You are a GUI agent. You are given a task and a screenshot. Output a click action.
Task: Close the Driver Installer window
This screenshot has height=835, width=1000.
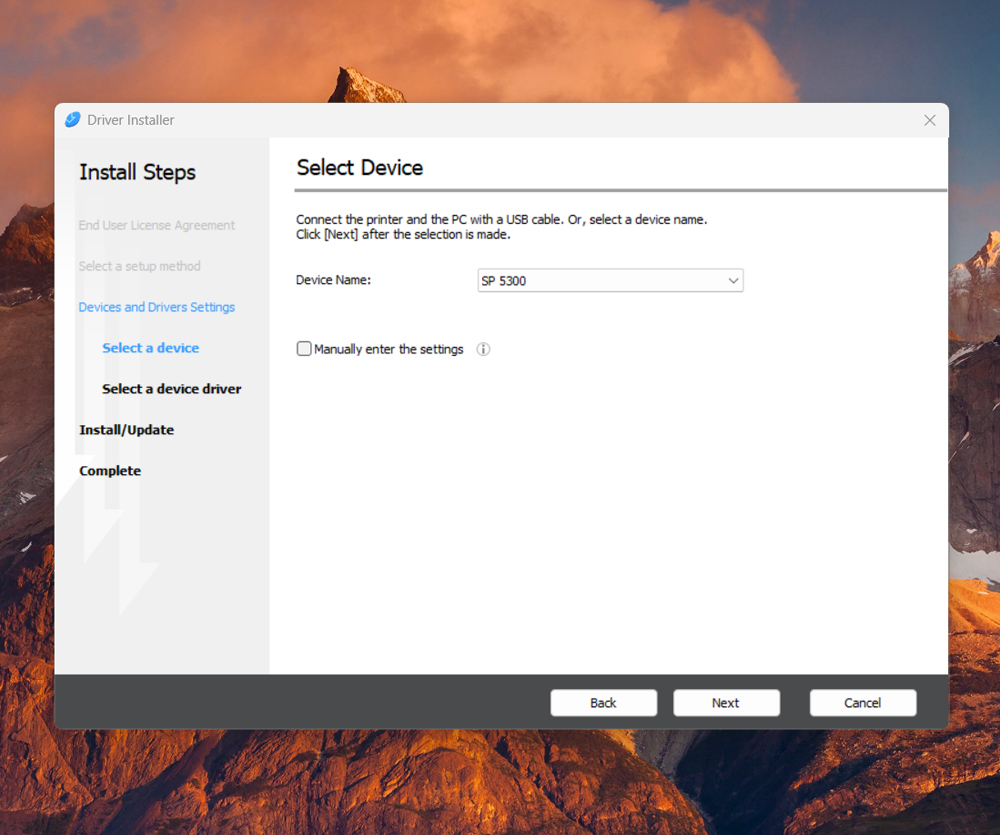click(930, 120)
